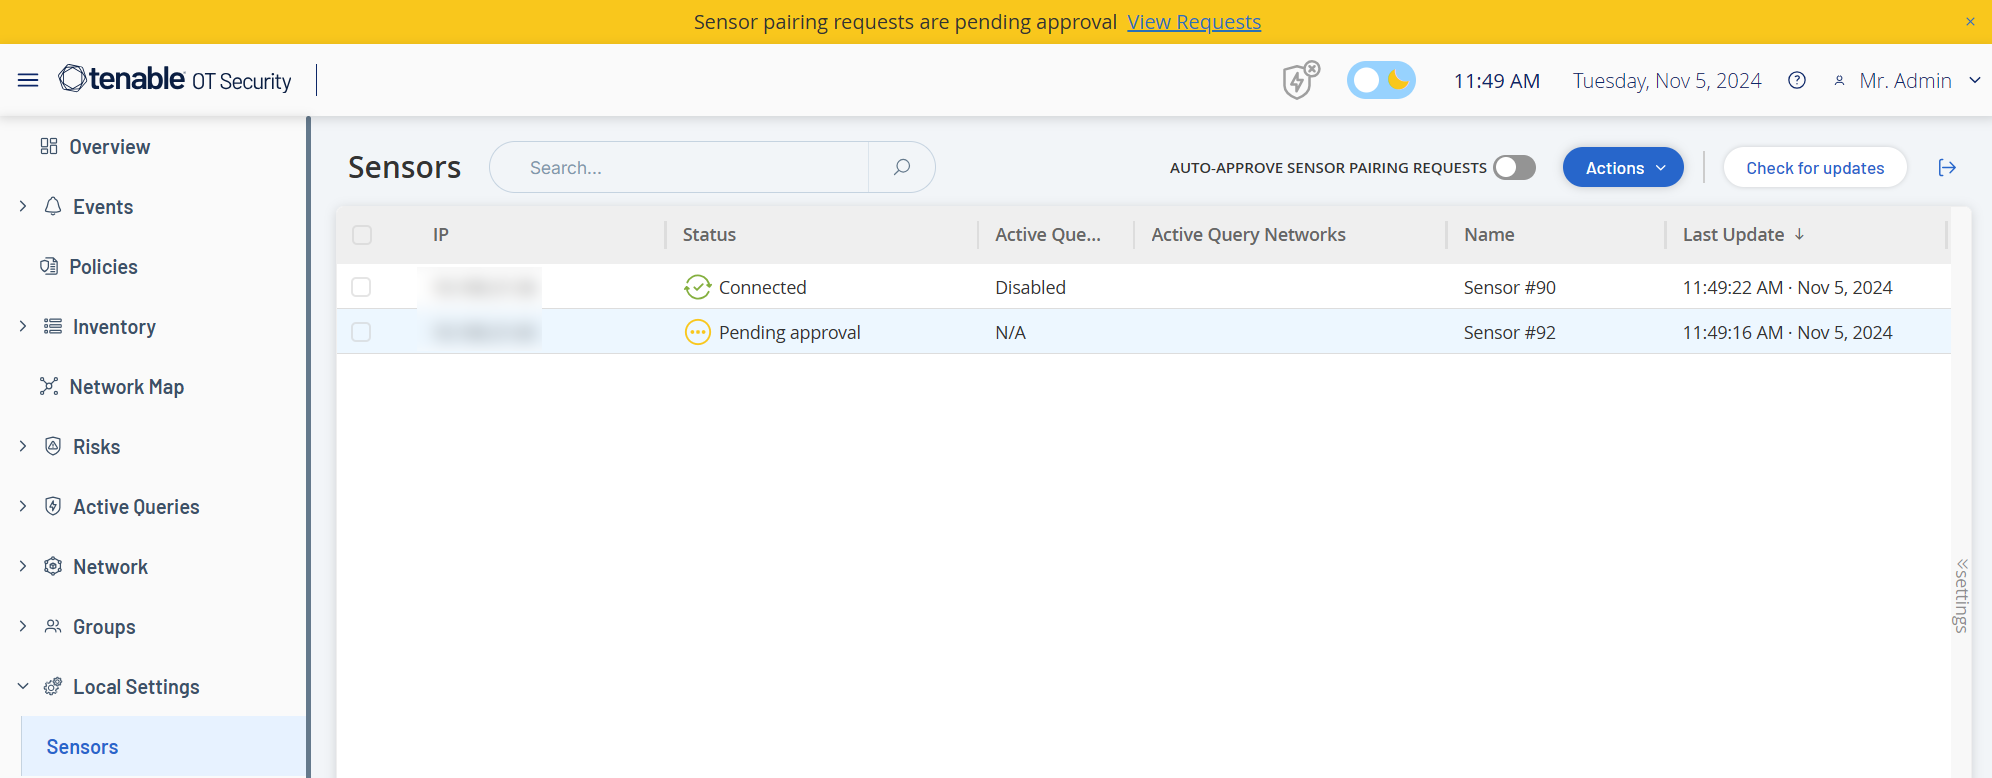Click the Pending approval status icon

pyautogui.click(x=697, y=332)
